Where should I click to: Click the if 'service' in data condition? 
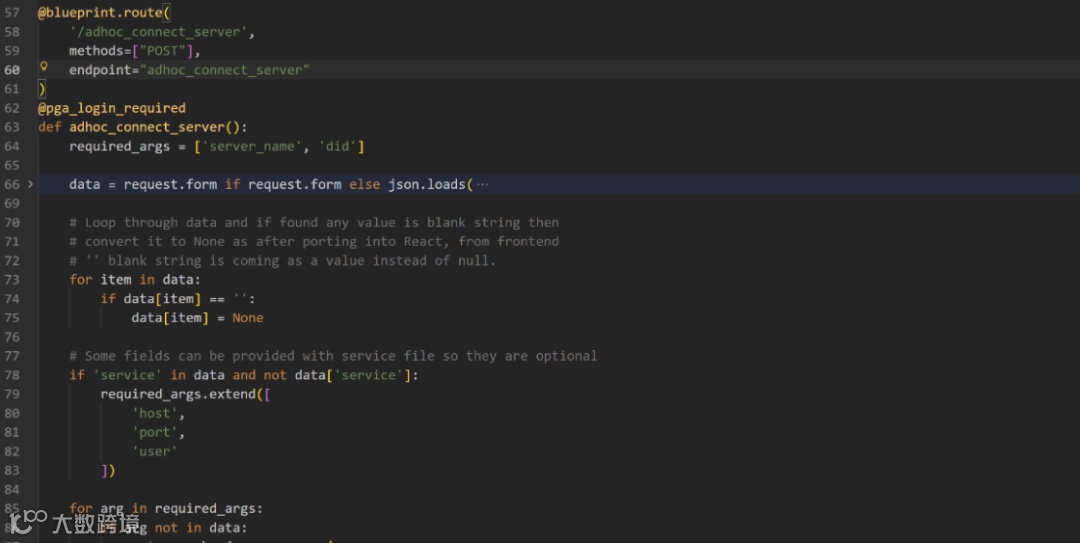244,375
